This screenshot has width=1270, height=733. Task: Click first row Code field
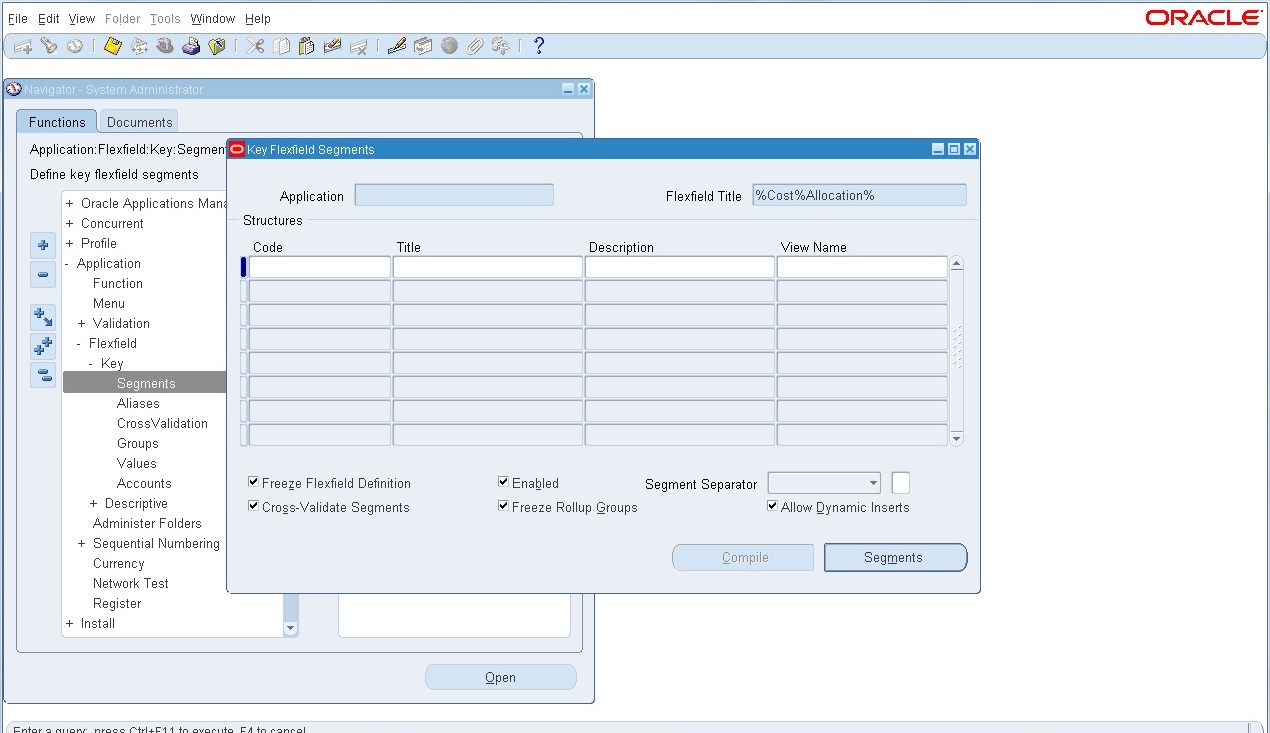(320, 267)
